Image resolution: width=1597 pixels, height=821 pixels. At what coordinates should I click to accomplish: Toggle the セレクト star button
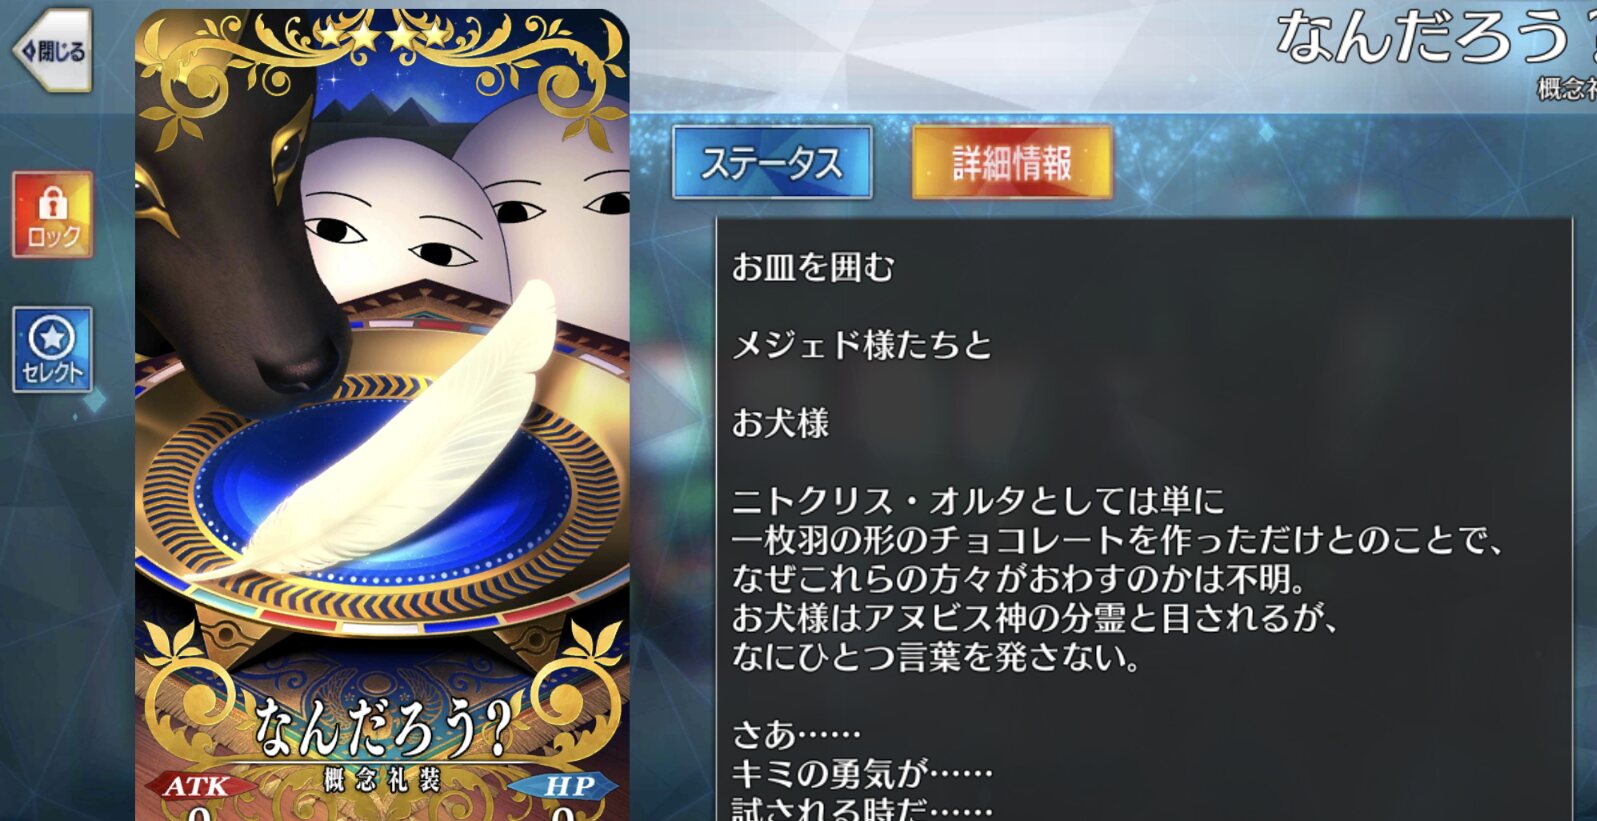tap(52, 349)
